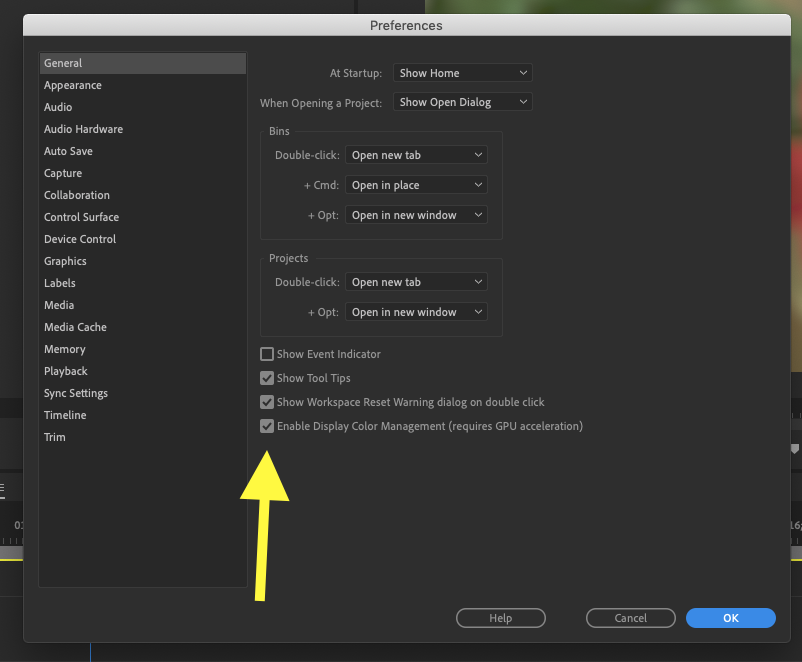Open Projects + Opt dropdown
The height and width of the screenshot is (662, 802).
pyautogui.click(x=416, y=312)
